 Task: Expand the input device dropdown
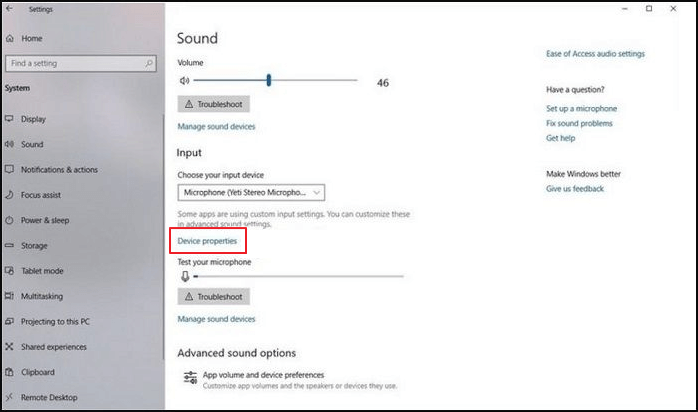(x=251, y=193)
